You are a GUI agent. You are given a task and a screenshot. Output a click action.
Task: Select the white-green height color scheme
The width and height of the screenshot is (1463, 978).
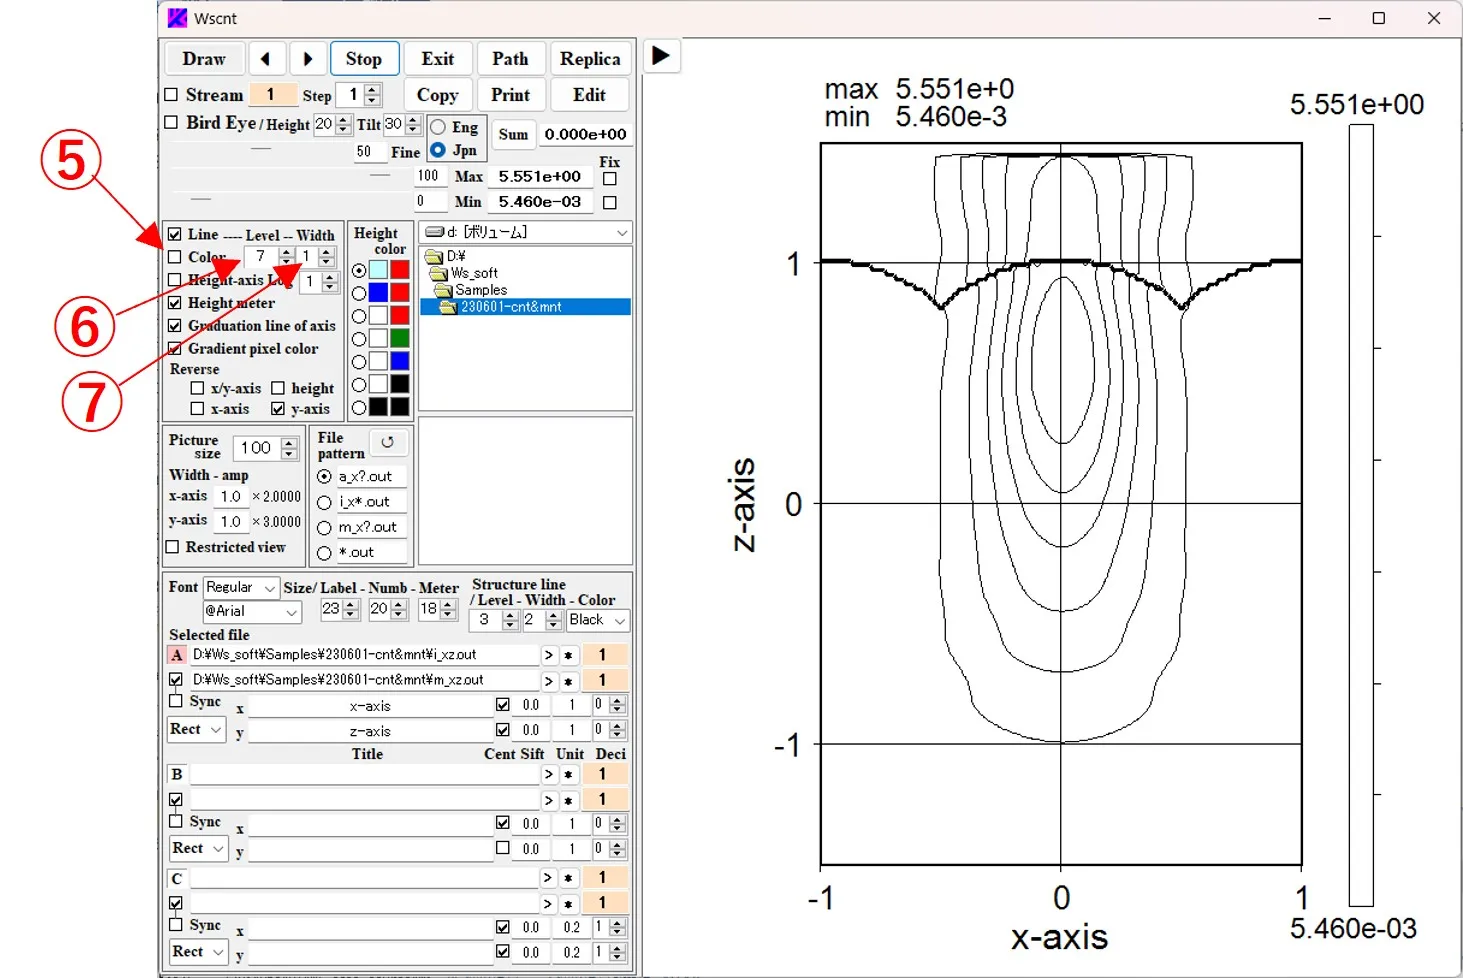pos(359,339)
